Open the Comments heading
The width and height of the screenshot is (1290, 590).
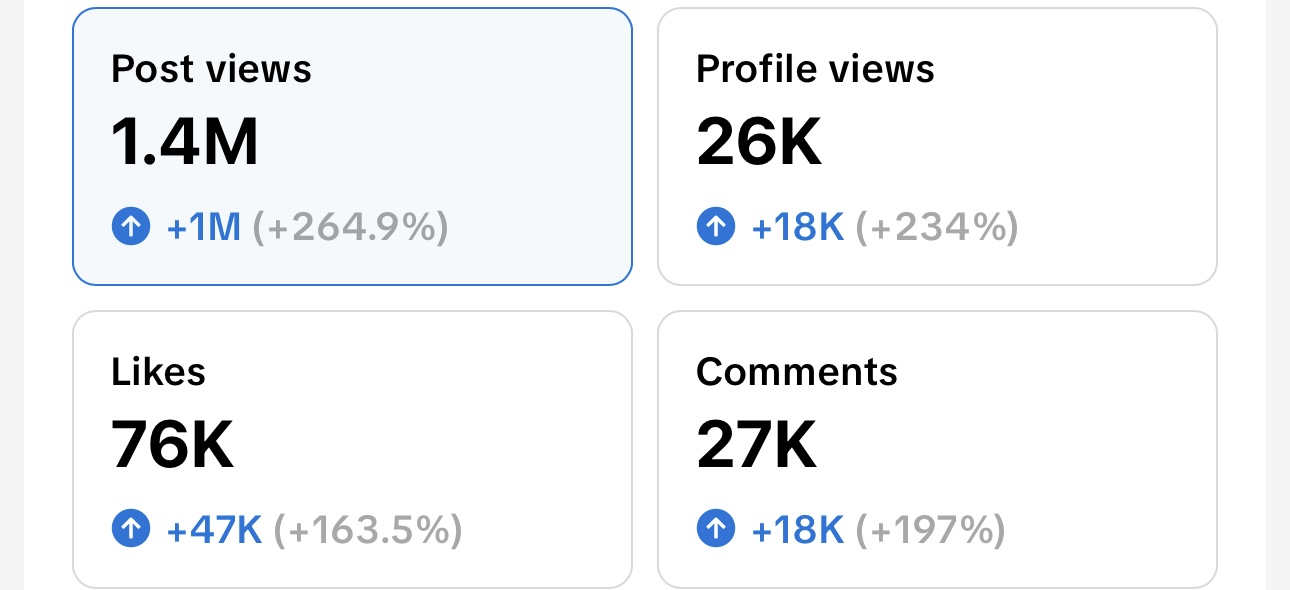coord(796,372)
